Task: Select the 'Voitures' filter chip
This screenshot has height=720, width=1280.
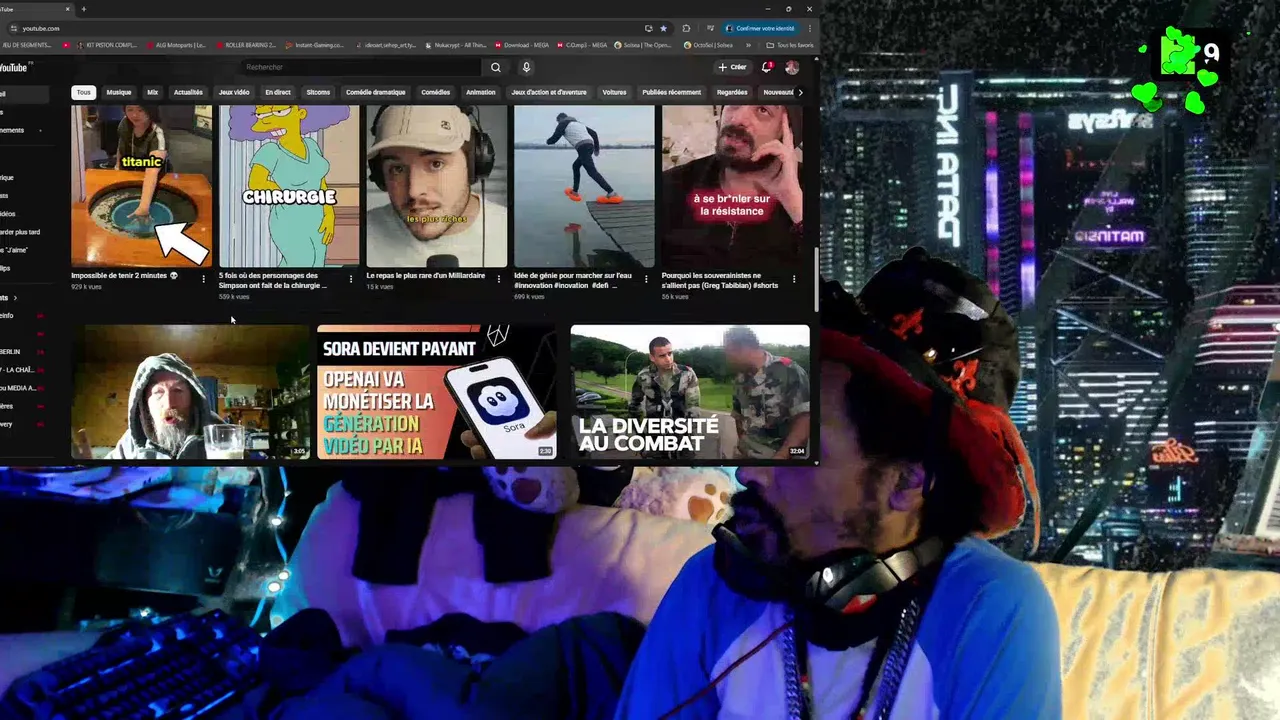Action: click(614, 92)
